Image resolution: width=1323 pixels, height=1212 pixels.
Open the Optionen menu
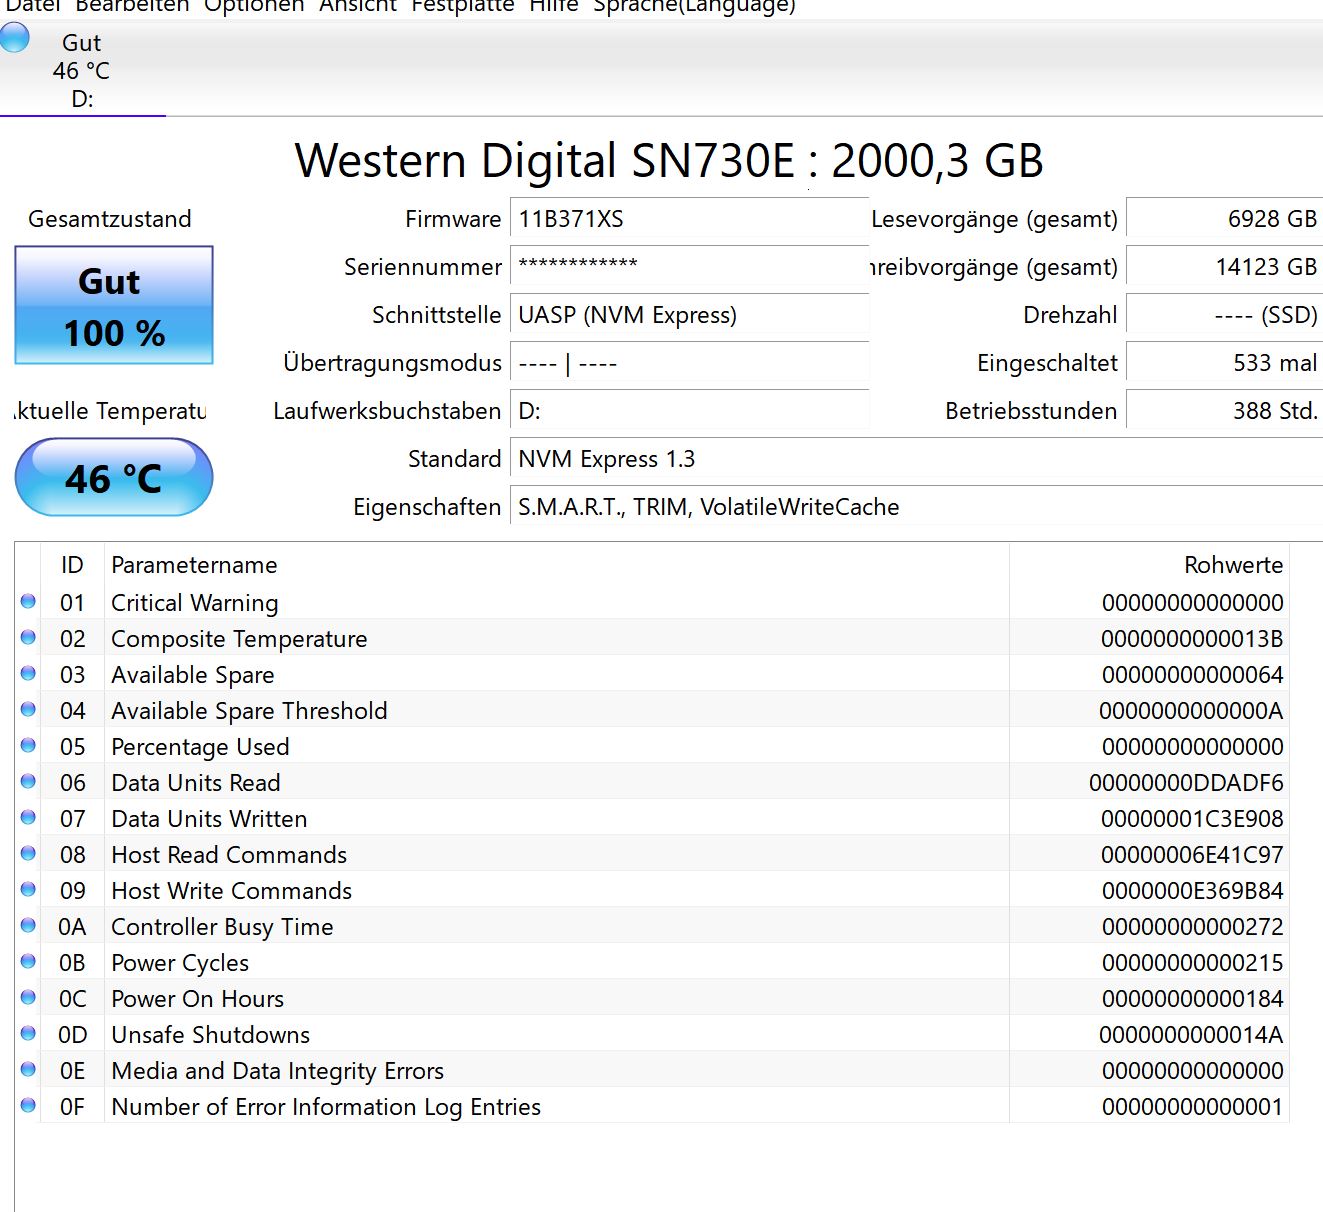click(x=254, y=6)
